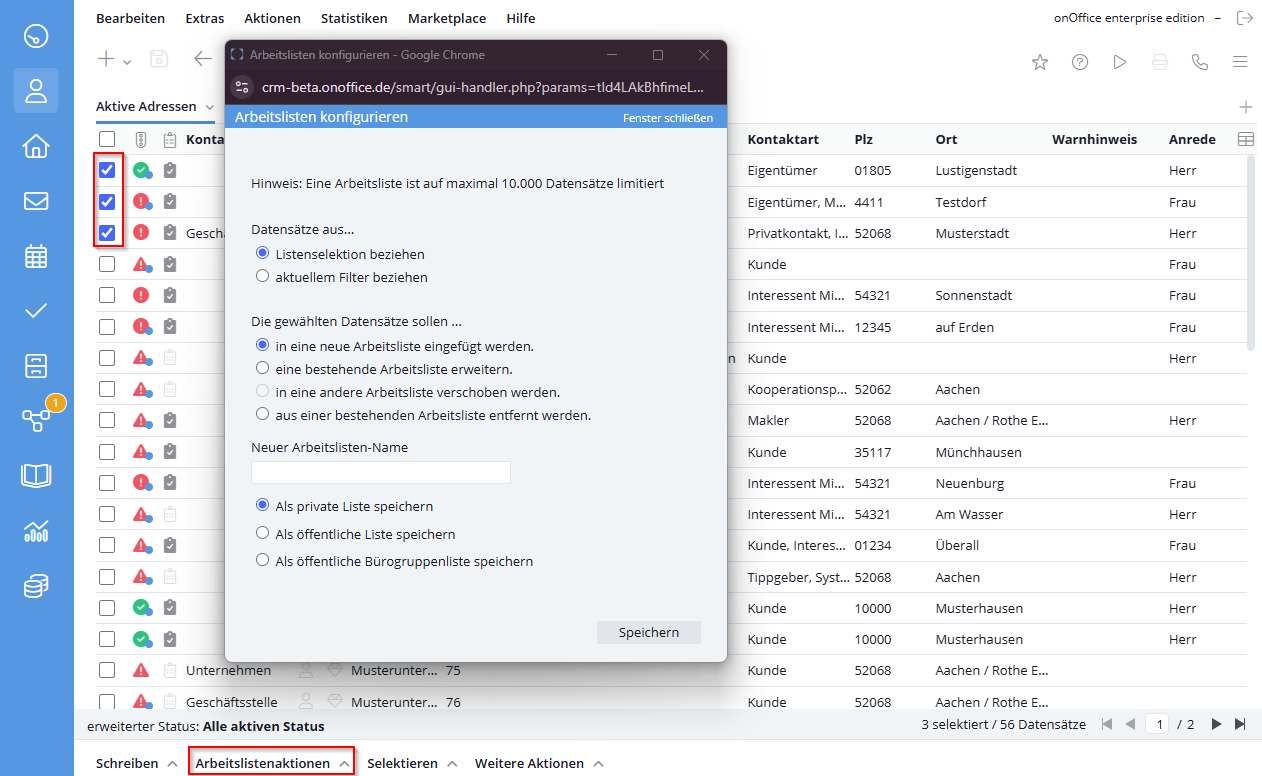The width and height of the screenshot is (1262, 776).
Task: Uncheck the checkbox of the Lustigenstadt row
Action: (107, 170)
